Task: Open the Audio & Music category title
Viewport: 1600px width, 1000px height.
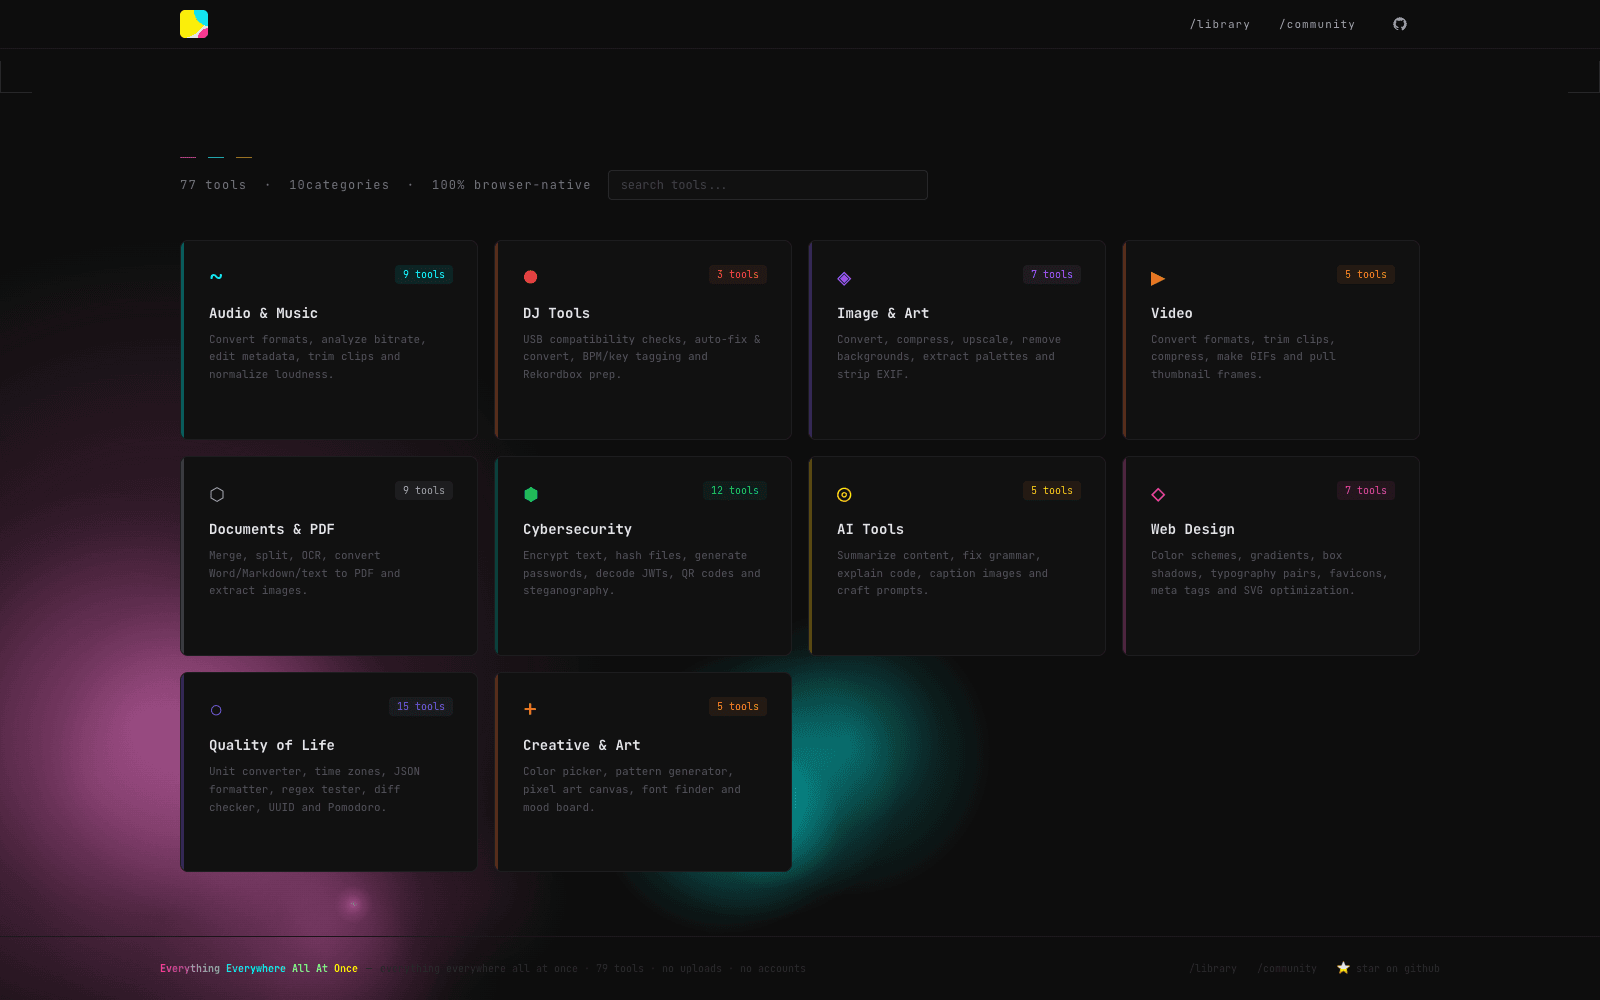Action: [263, 313]
